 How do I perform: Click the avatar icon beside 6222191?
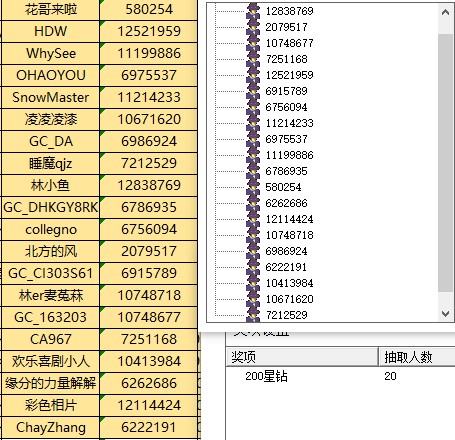click(253, 267)
